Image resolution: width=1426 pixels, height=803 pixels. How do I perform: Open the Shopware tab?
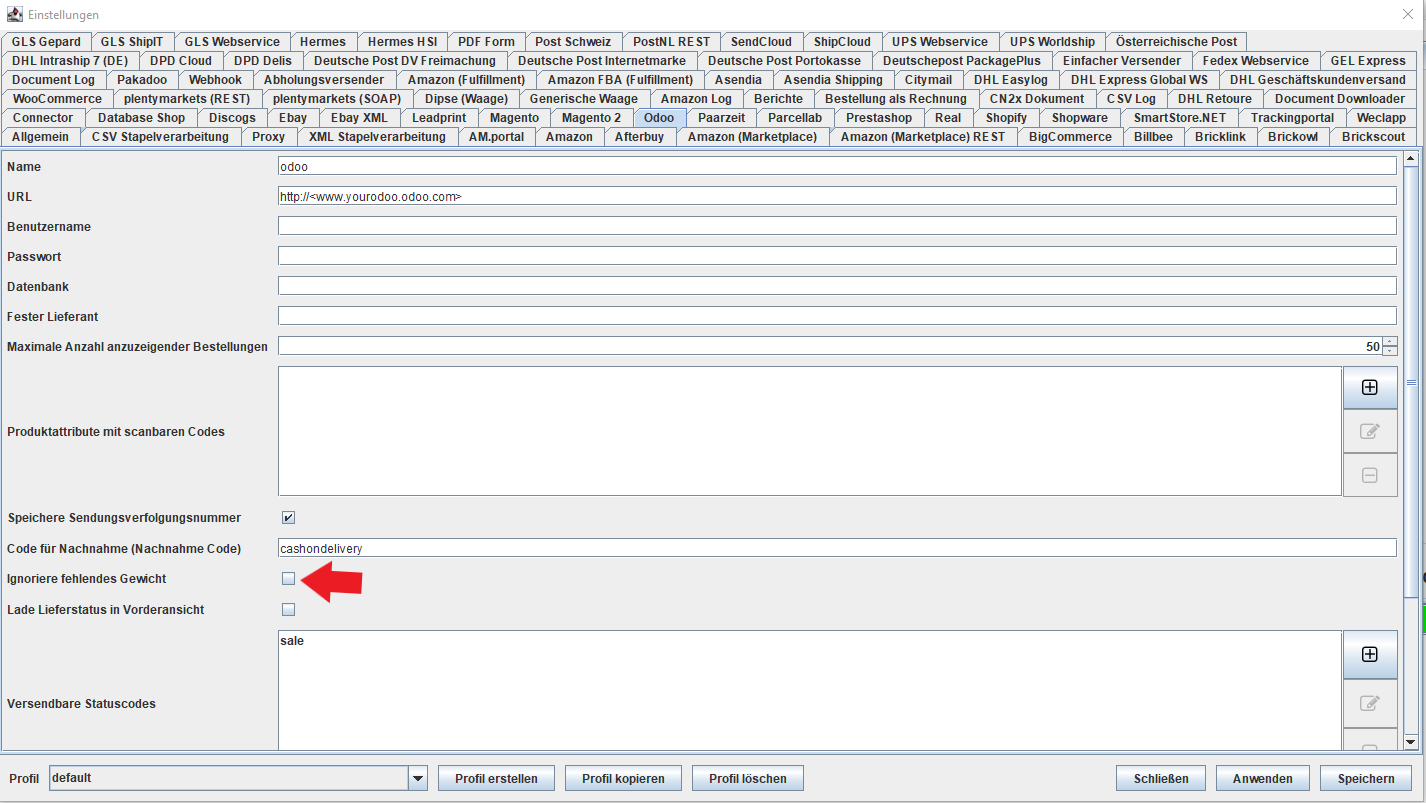point(1080,118)
